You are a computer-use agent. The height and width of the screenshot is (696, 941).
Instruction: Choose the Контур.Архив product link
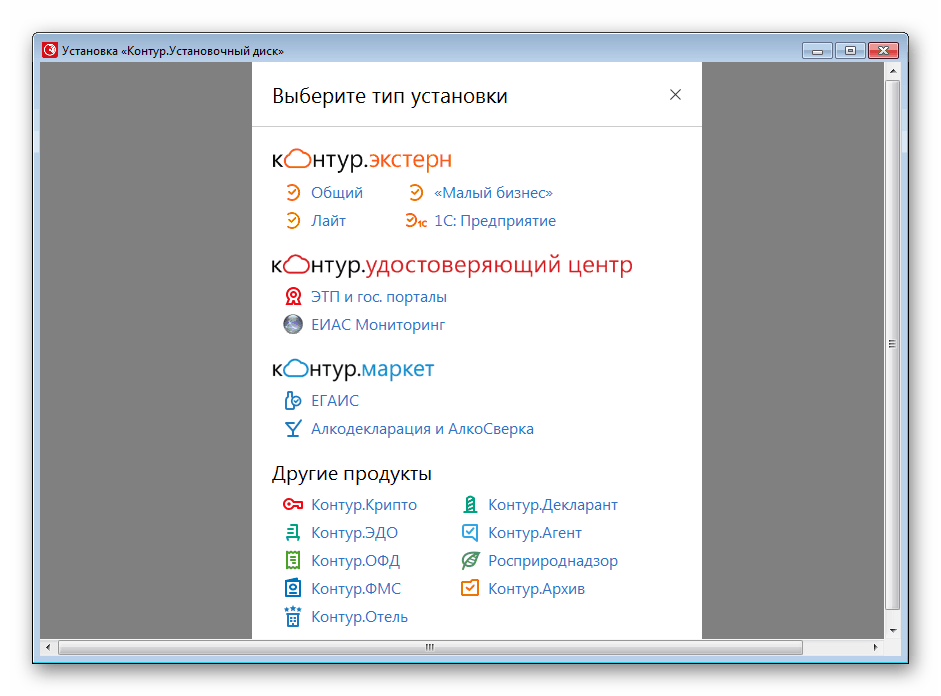pos(536,589)
